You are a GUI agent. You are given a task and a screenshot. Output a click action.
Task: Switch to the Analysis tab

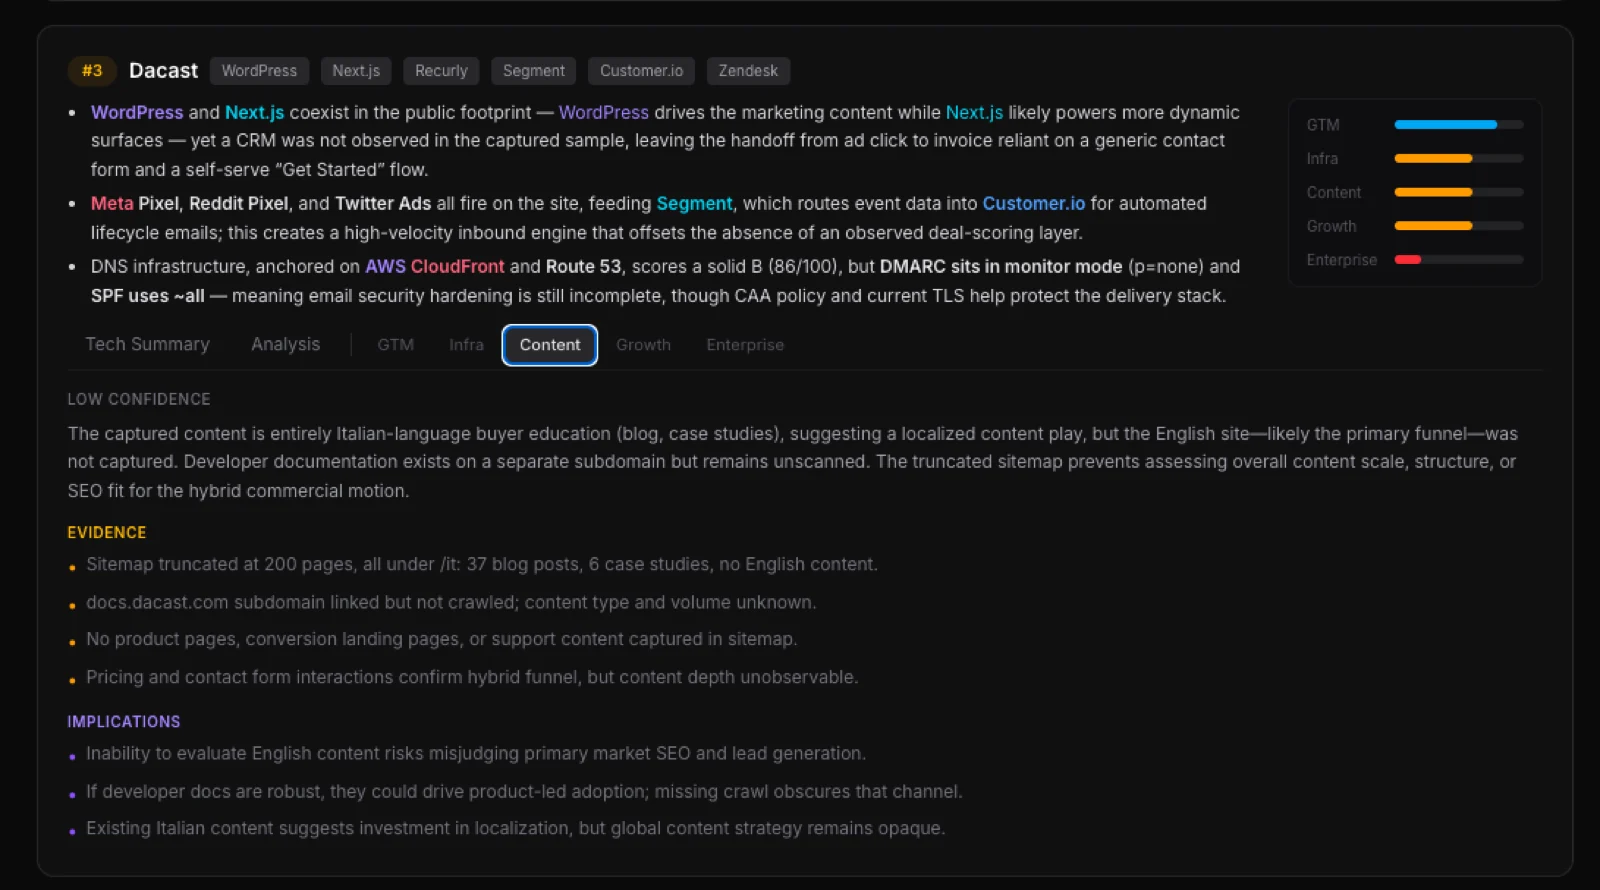(x=285, y=344)
